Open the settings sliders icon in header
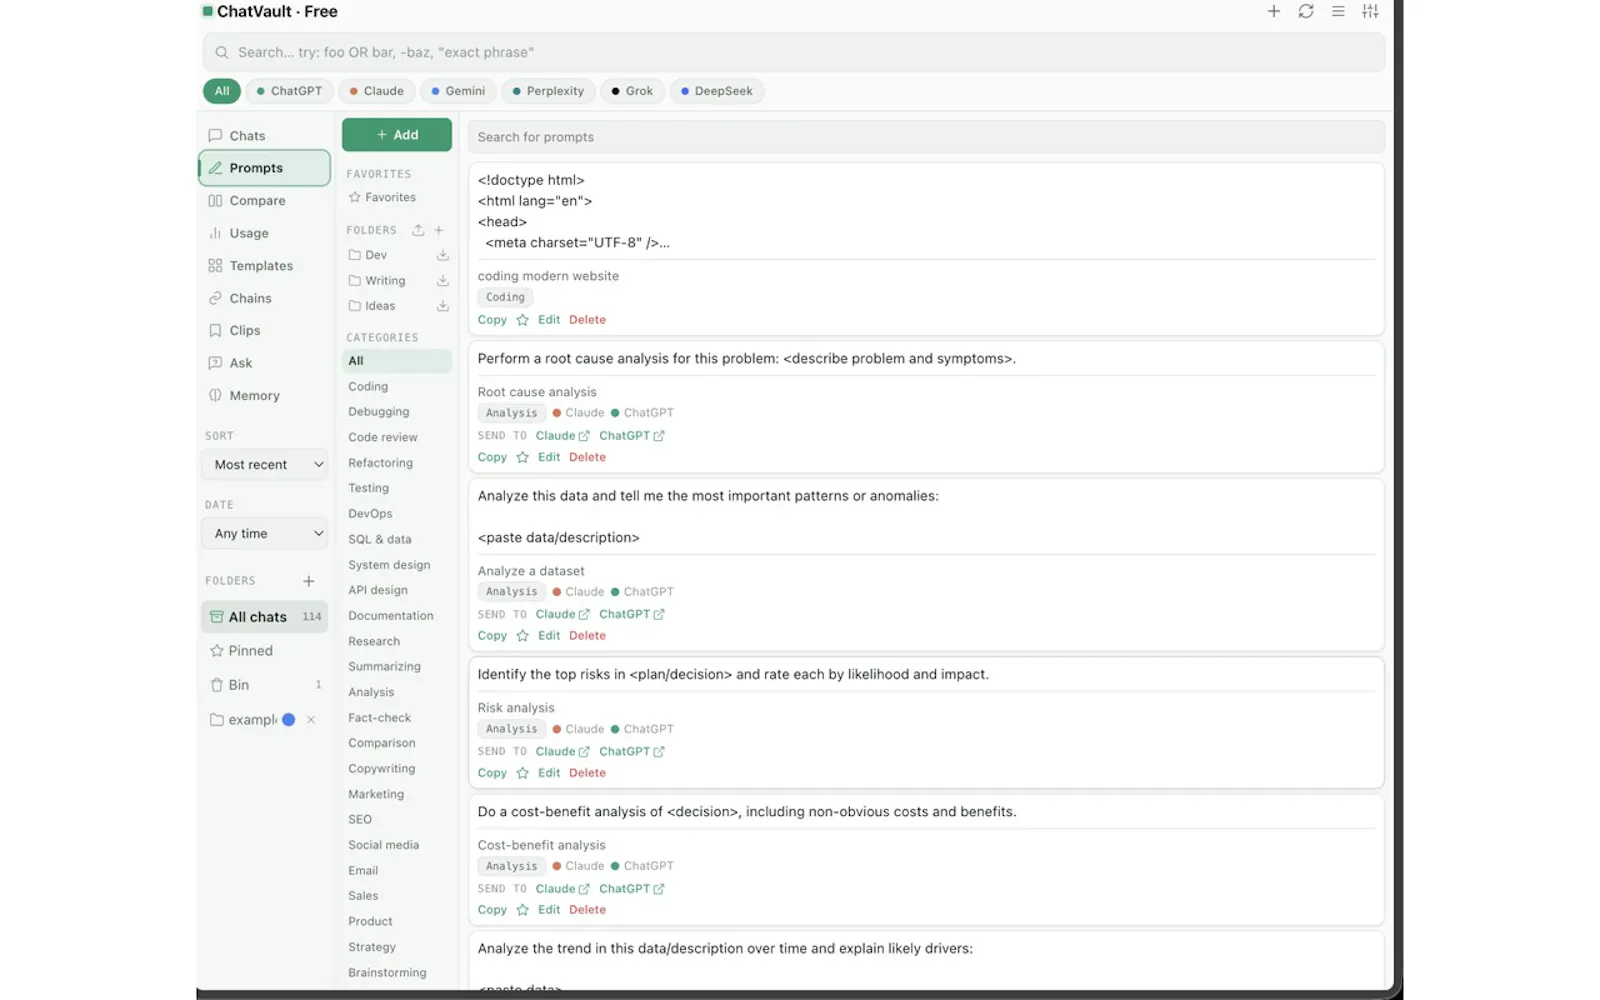Viewport: 1600px width, 1000px height. tap(1370, 11)
